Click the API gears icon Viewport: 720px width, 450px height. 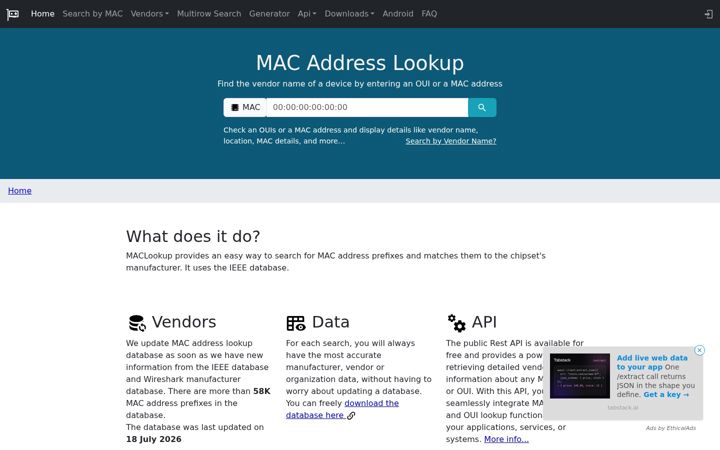pyautogui.click(x=456, y=323)
